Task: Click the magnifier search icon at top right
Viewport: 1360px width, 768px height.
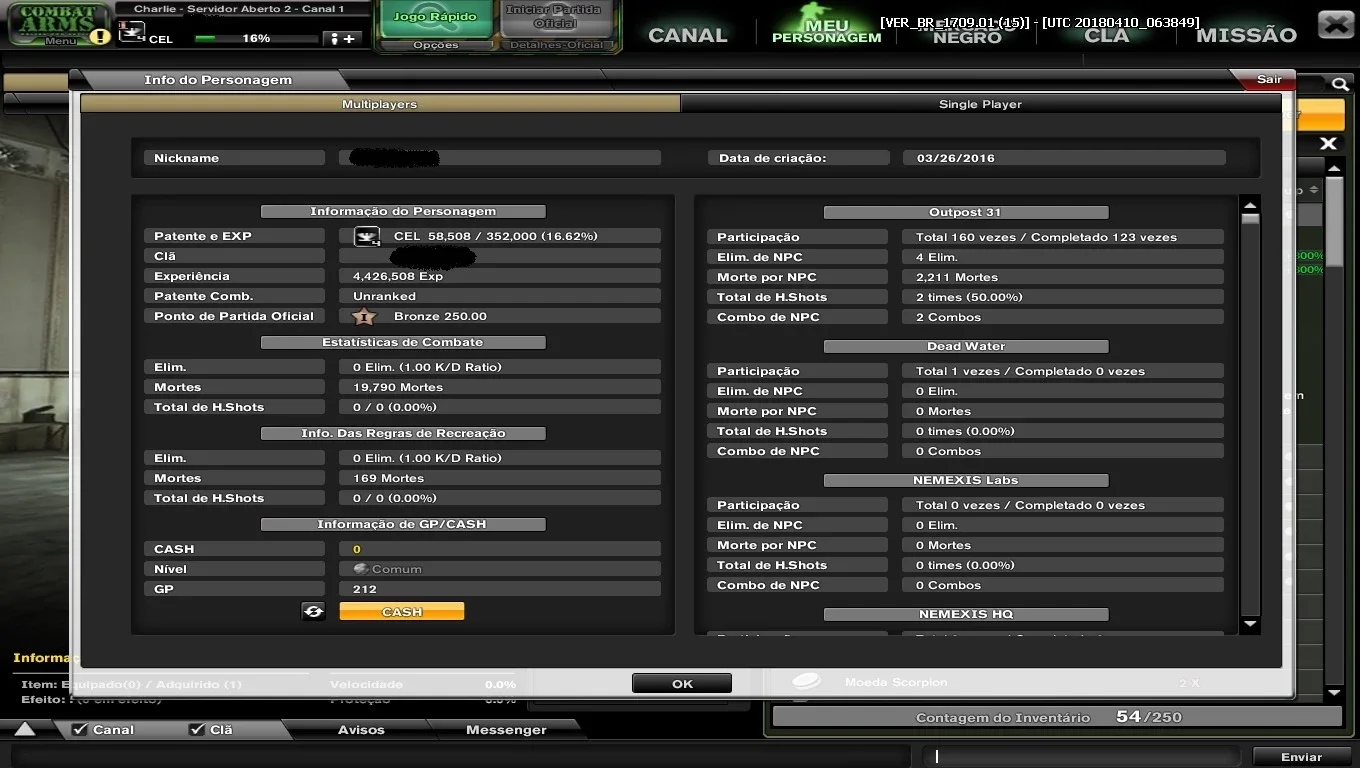Action: point(1339,85)
